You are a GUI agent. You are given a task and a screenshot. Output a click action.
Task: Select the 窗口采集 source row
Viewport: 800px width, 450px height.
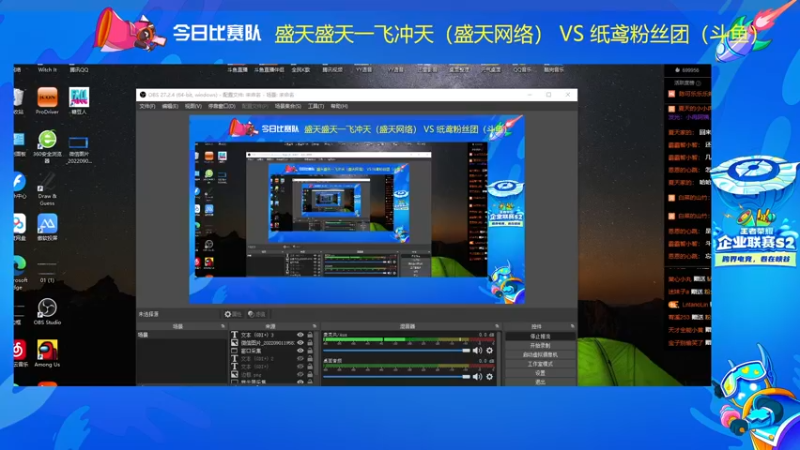click(x=272, y=351)
